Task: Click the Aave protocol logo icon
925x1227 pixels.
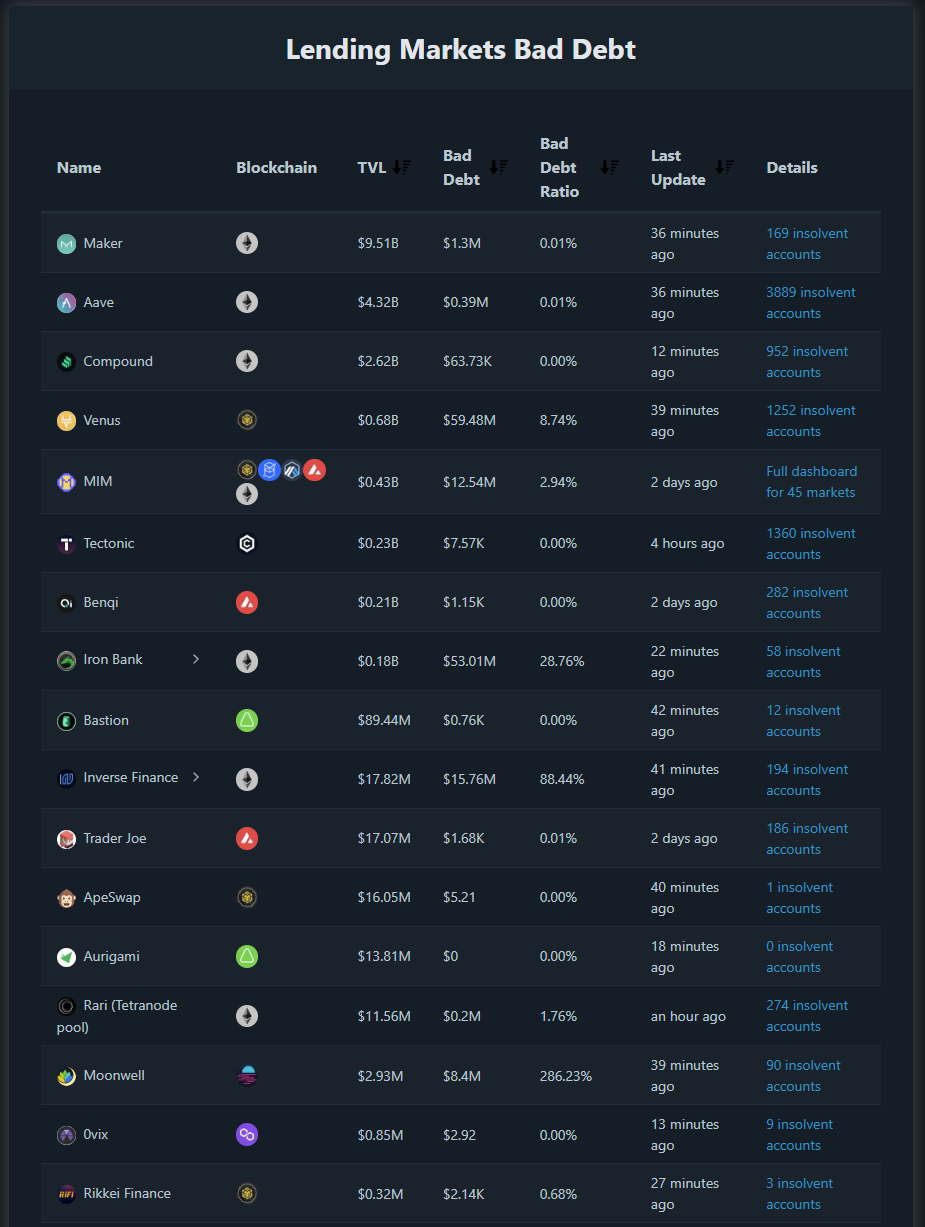Action: click(x=66, y=303)
